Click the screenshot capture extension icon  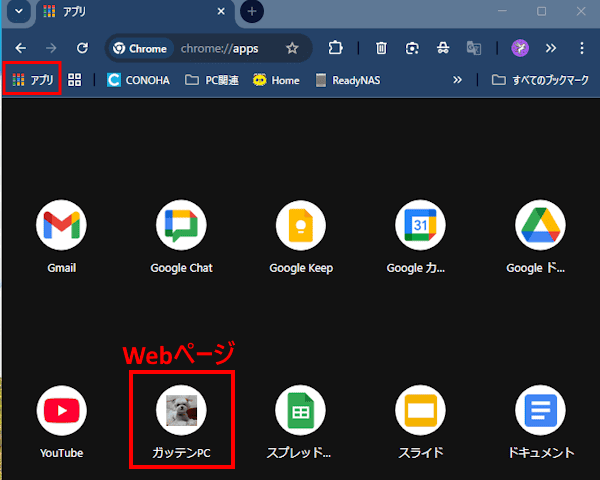pos(412,48)
